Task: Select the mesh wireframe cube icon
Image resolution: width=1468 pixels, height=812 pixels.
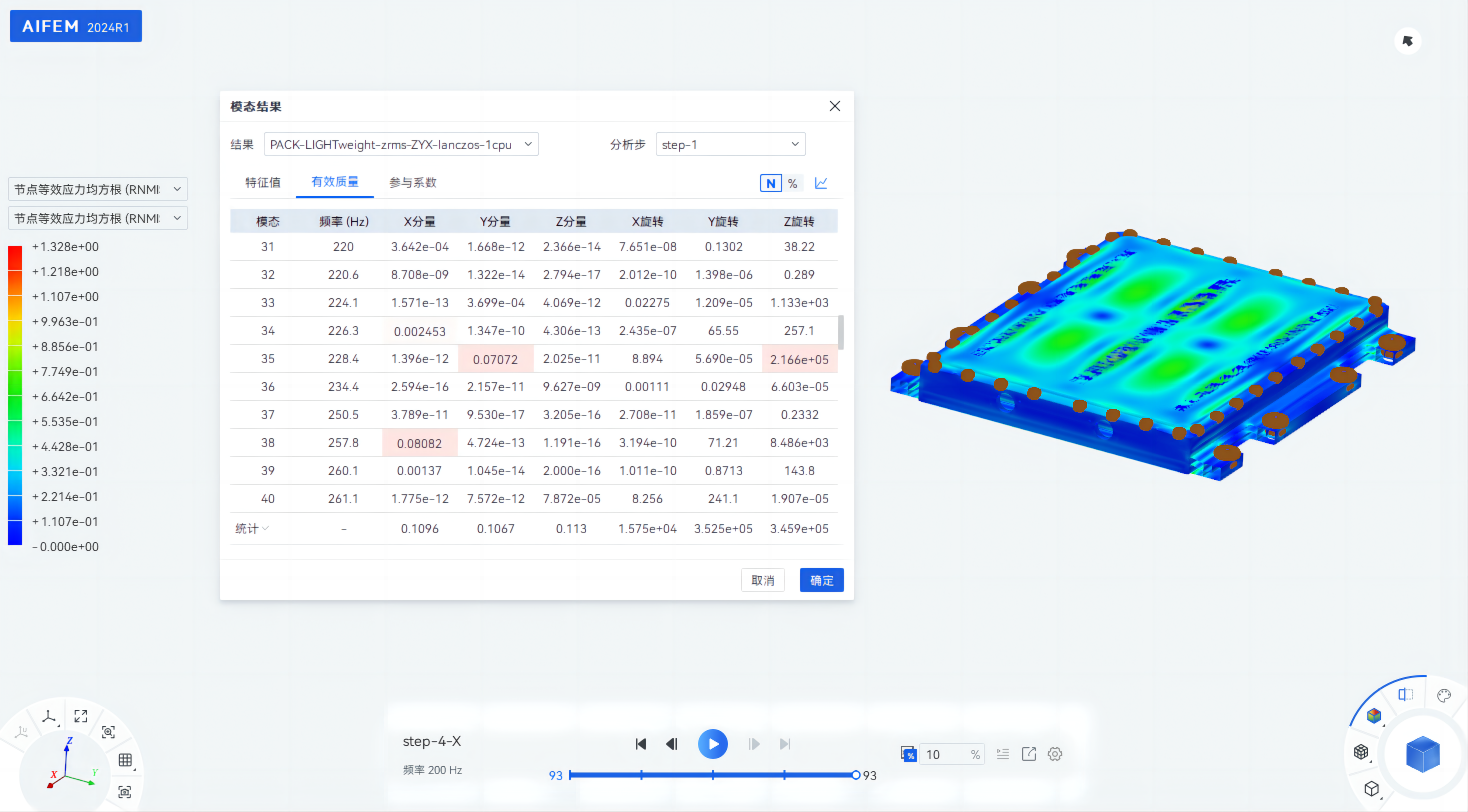Action: tap(1360, 752)
